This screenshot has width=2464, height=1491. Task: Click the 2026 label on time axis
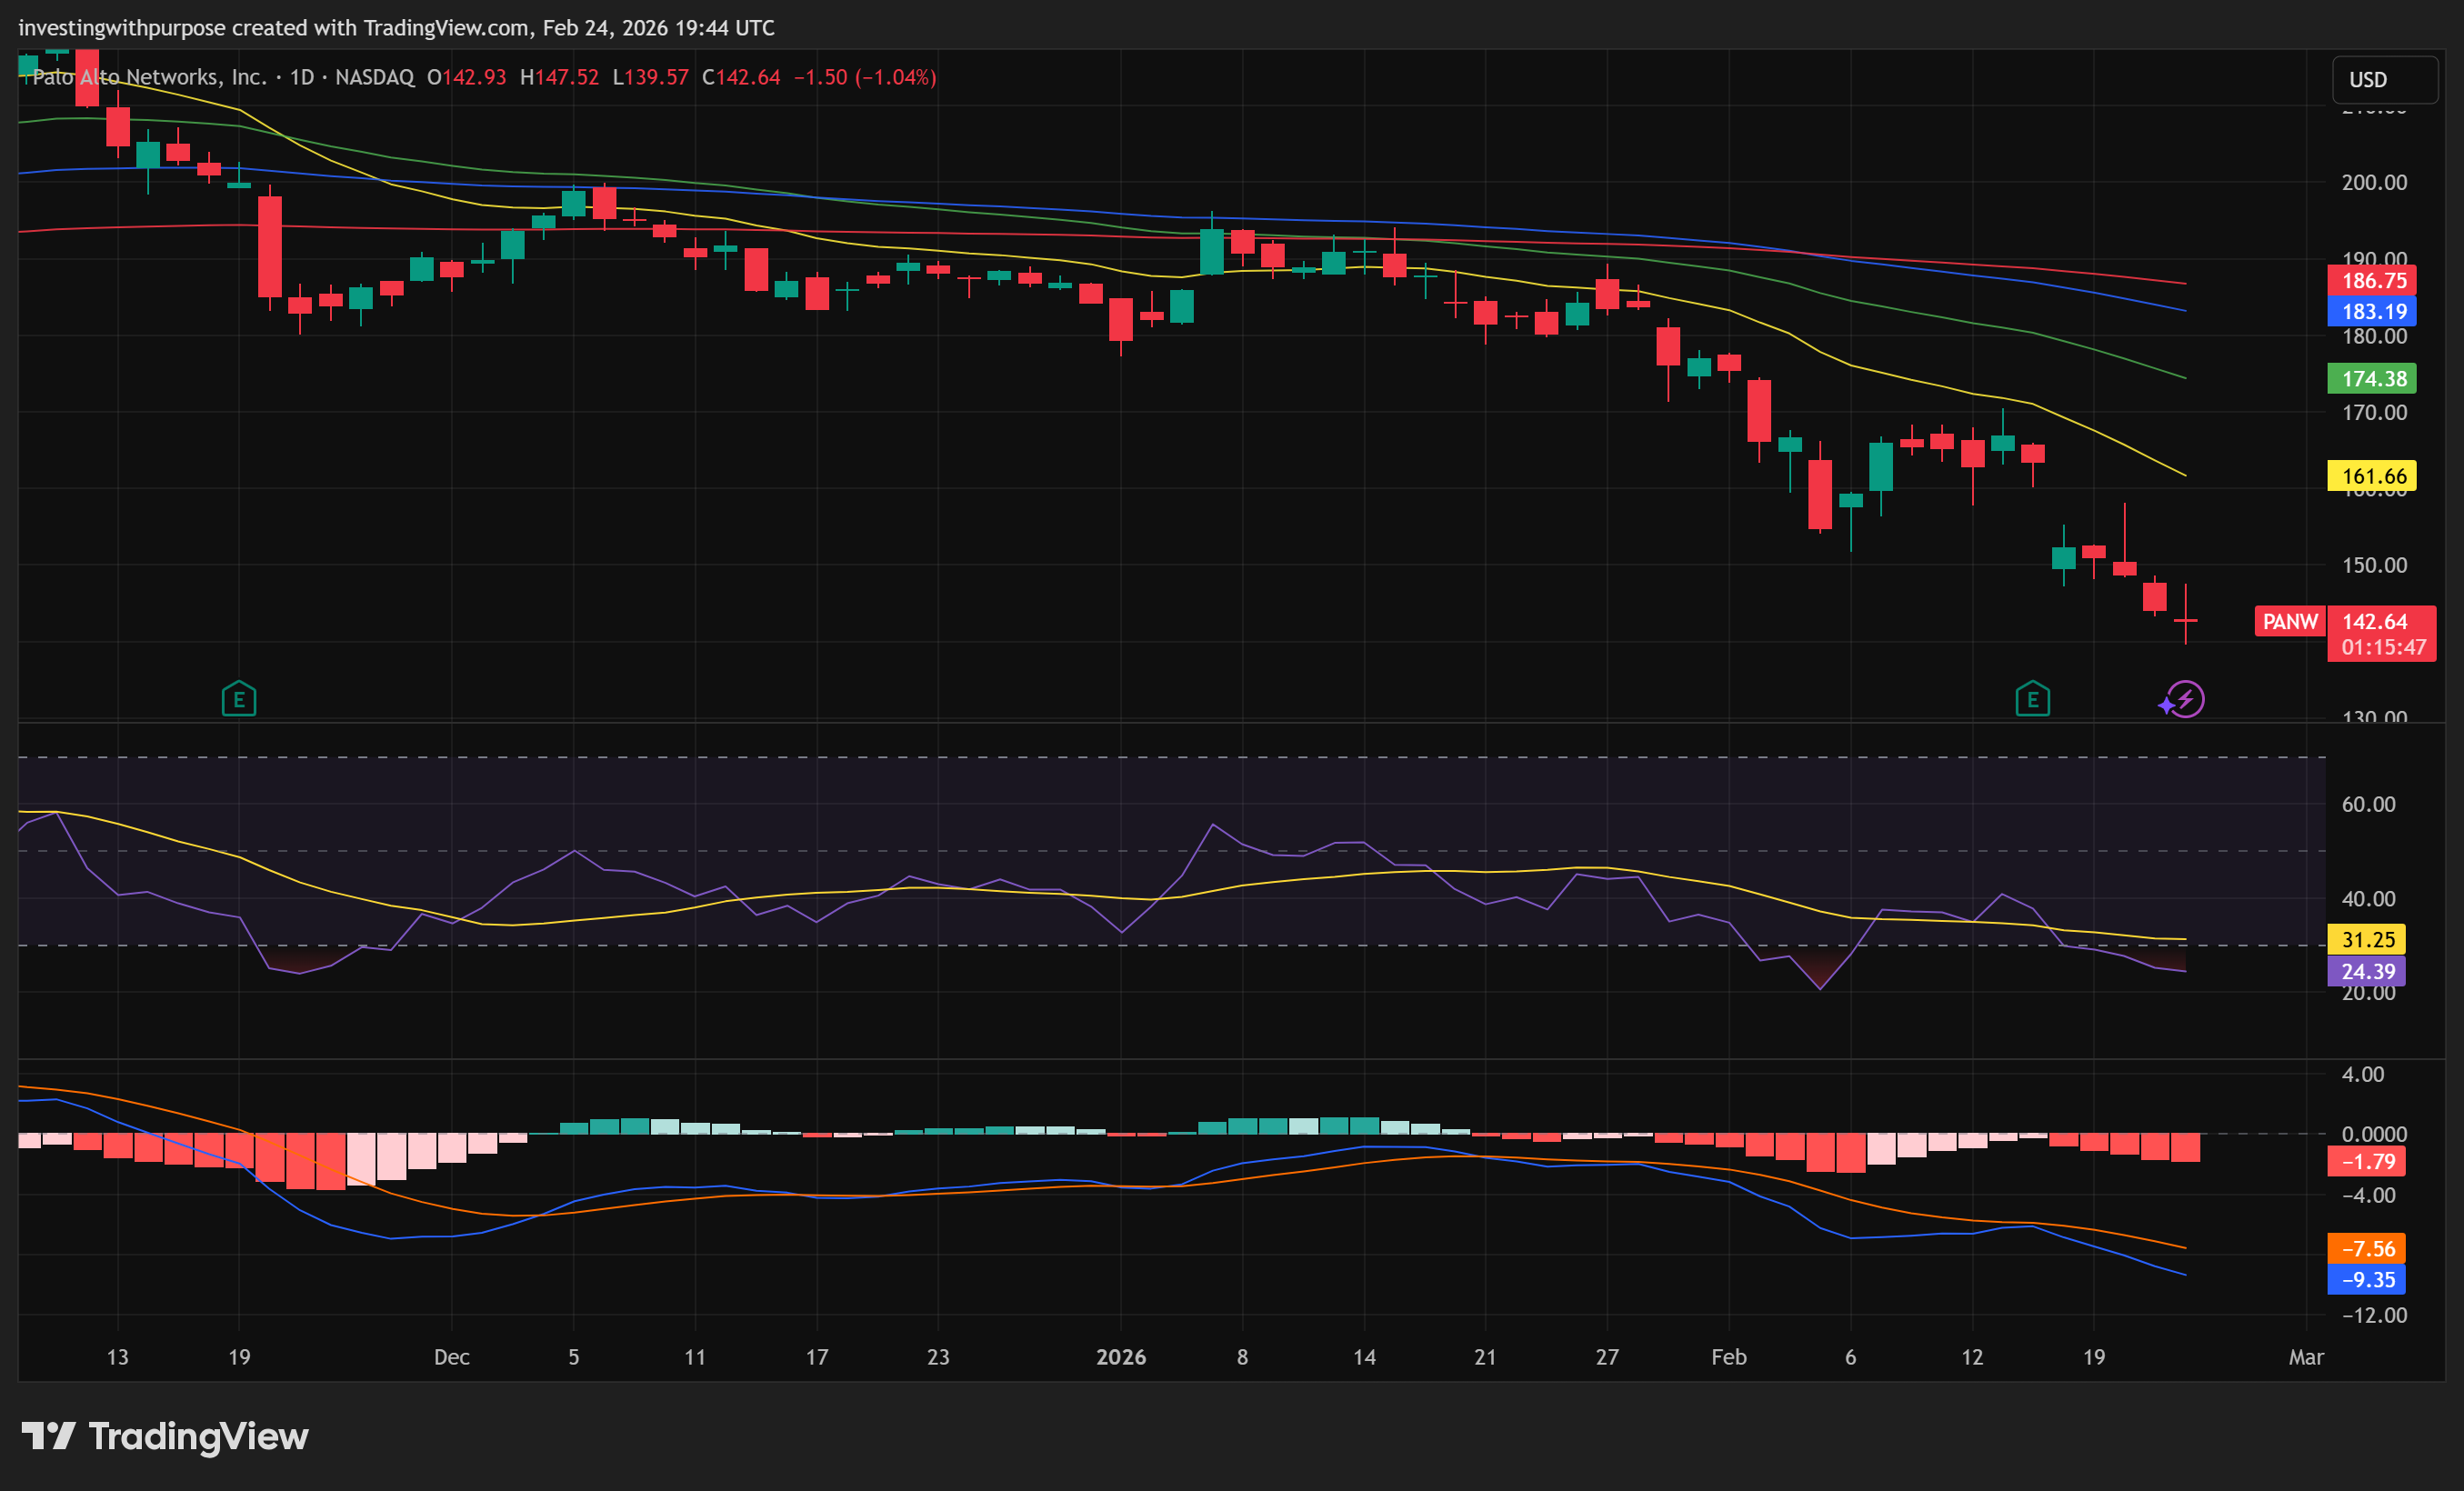tap(1120, 1357)
